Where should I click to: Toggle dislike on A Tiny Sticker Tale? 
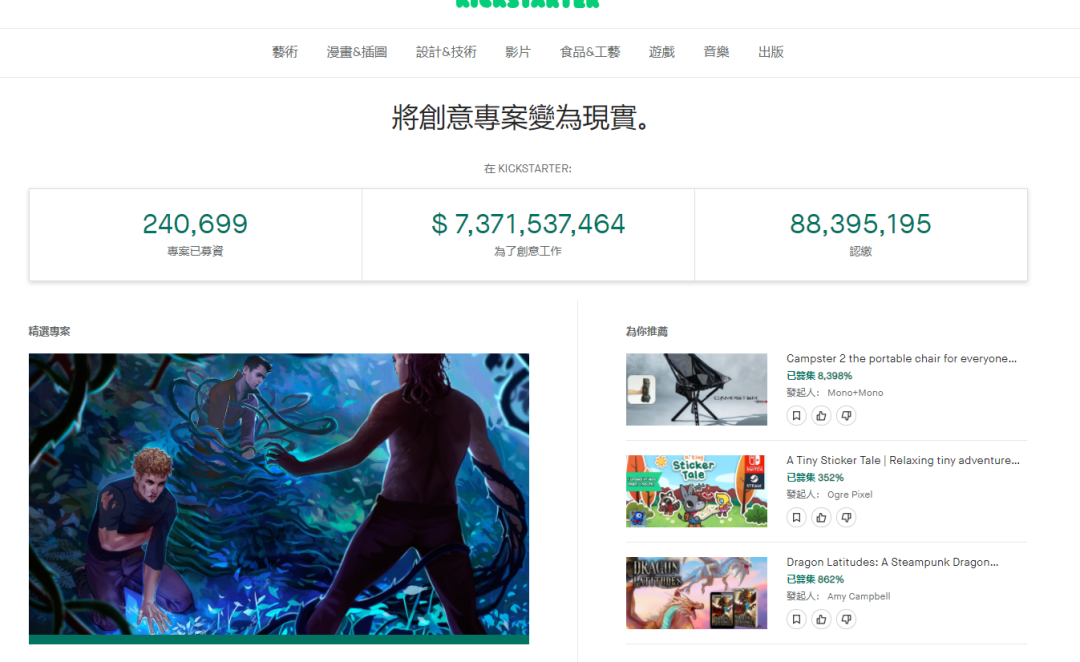[846, 516]
